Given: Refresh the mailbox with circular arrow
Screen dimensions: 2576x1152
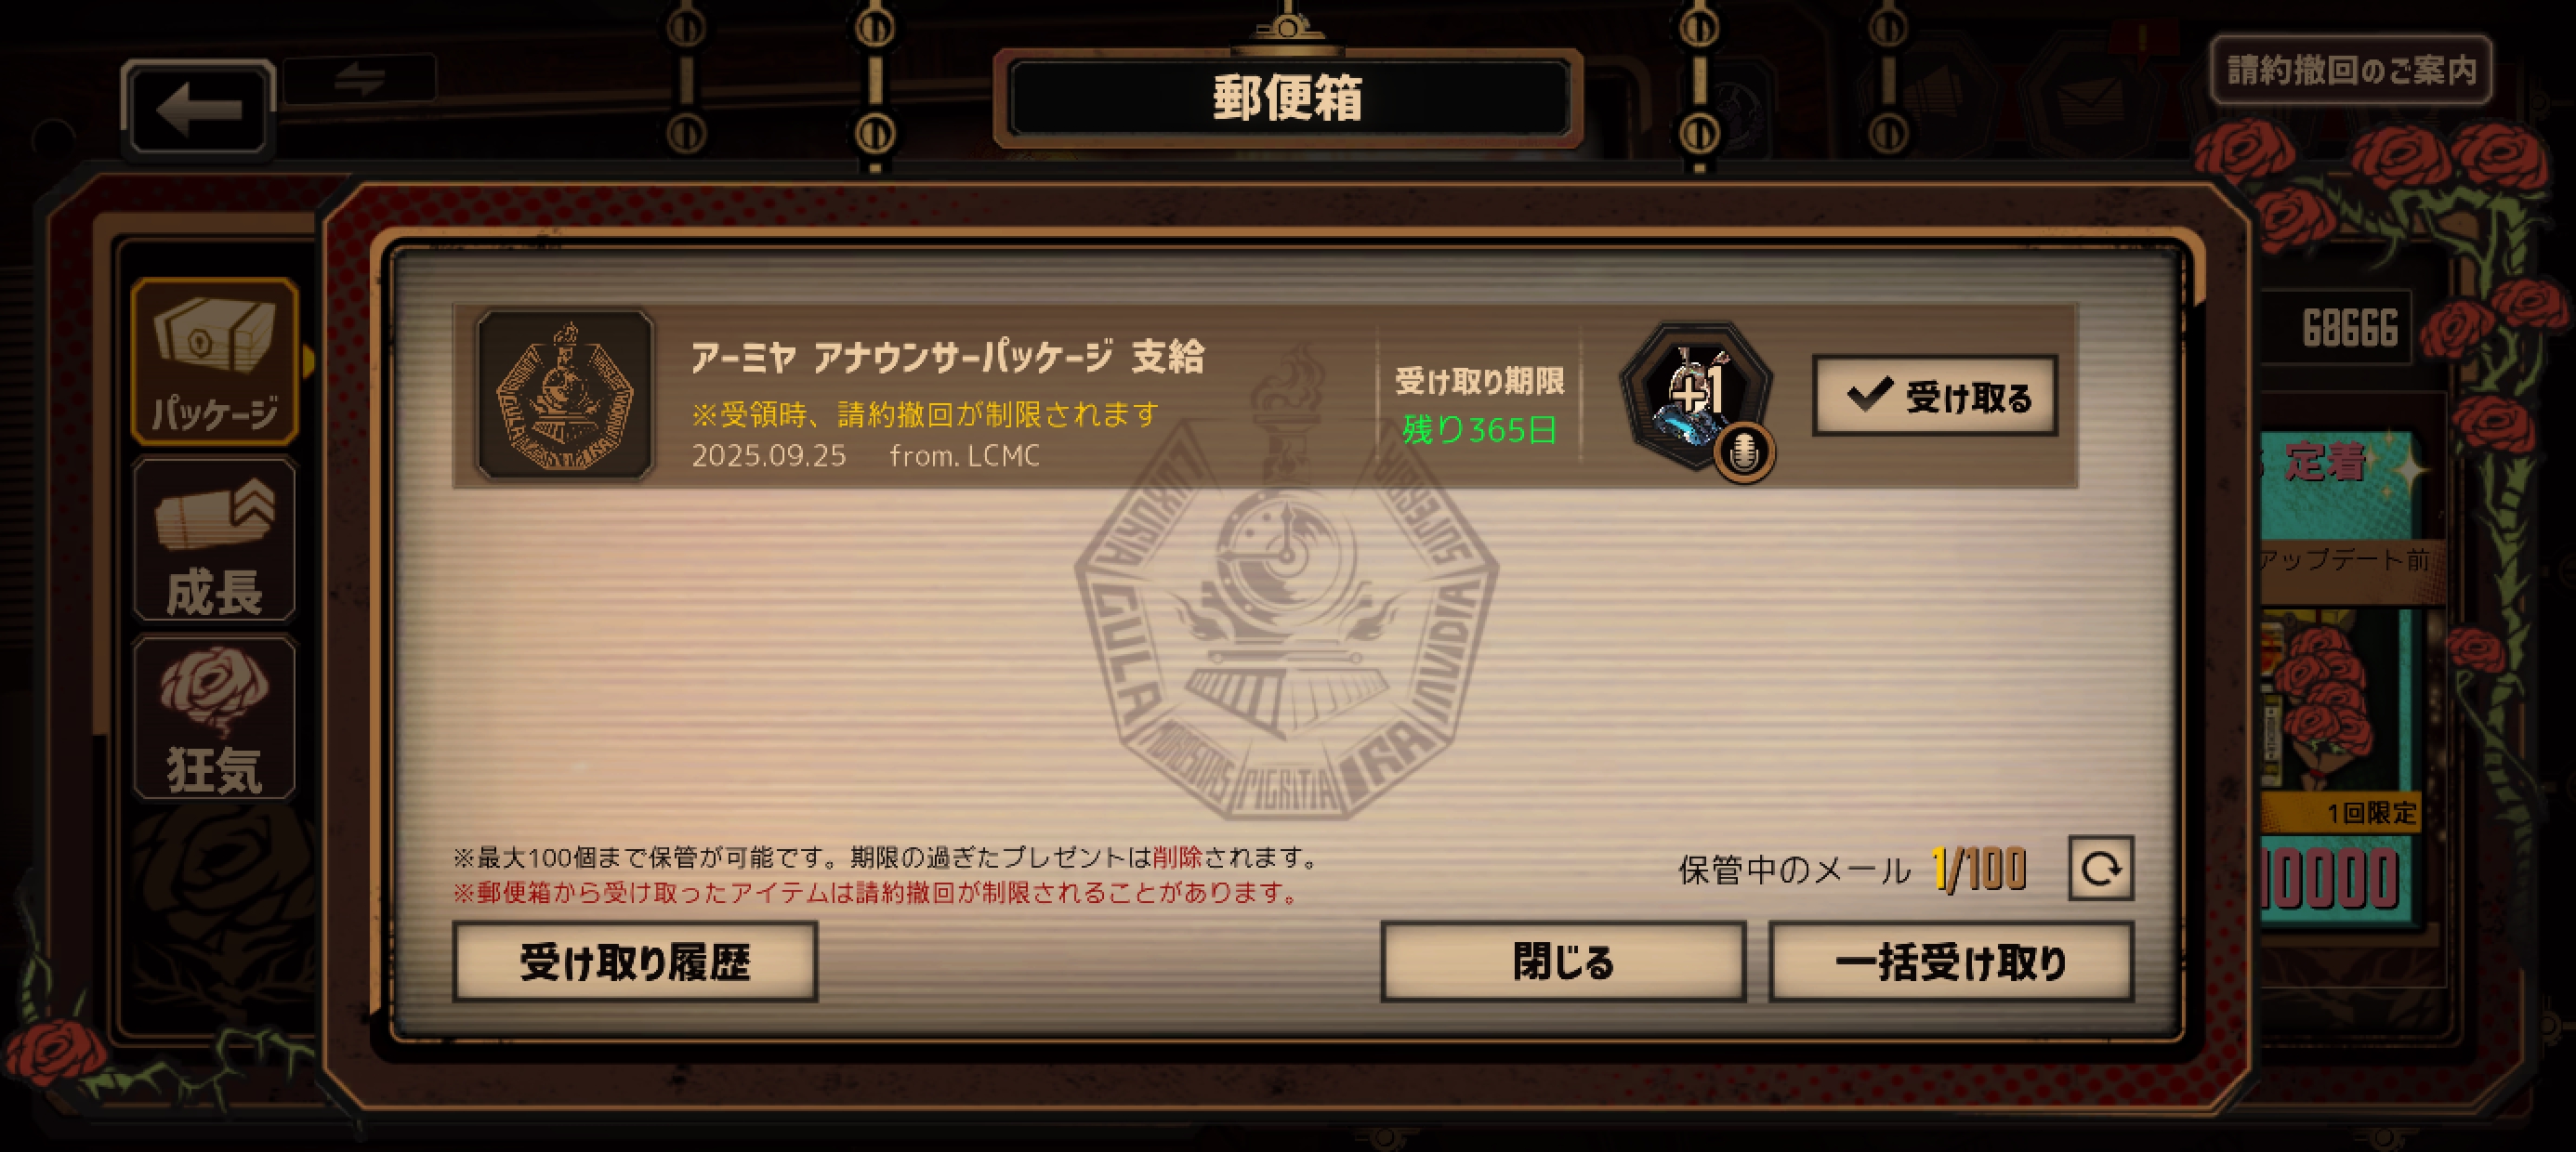Looking at the screenshot, I should [x=2100, y=868].
